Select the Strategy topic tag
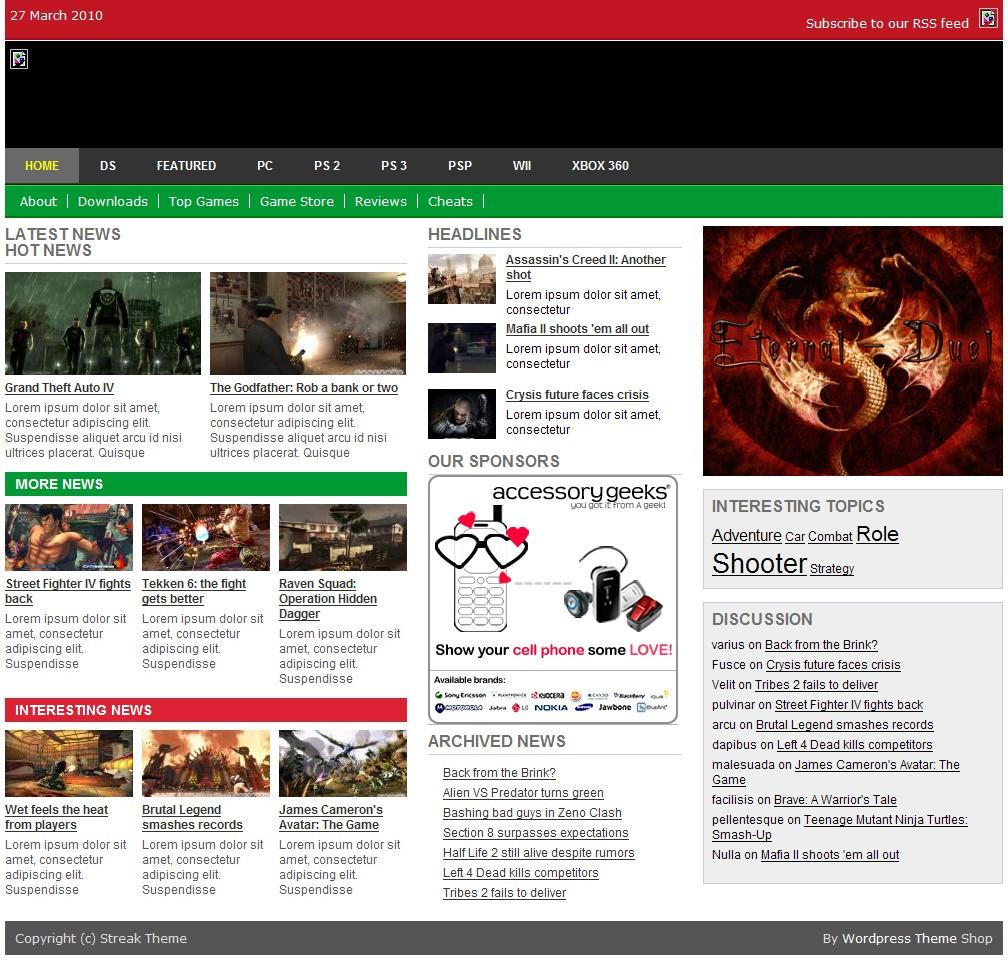The height and width of the screenshot is (960, 1008). (x=832, y=568)
